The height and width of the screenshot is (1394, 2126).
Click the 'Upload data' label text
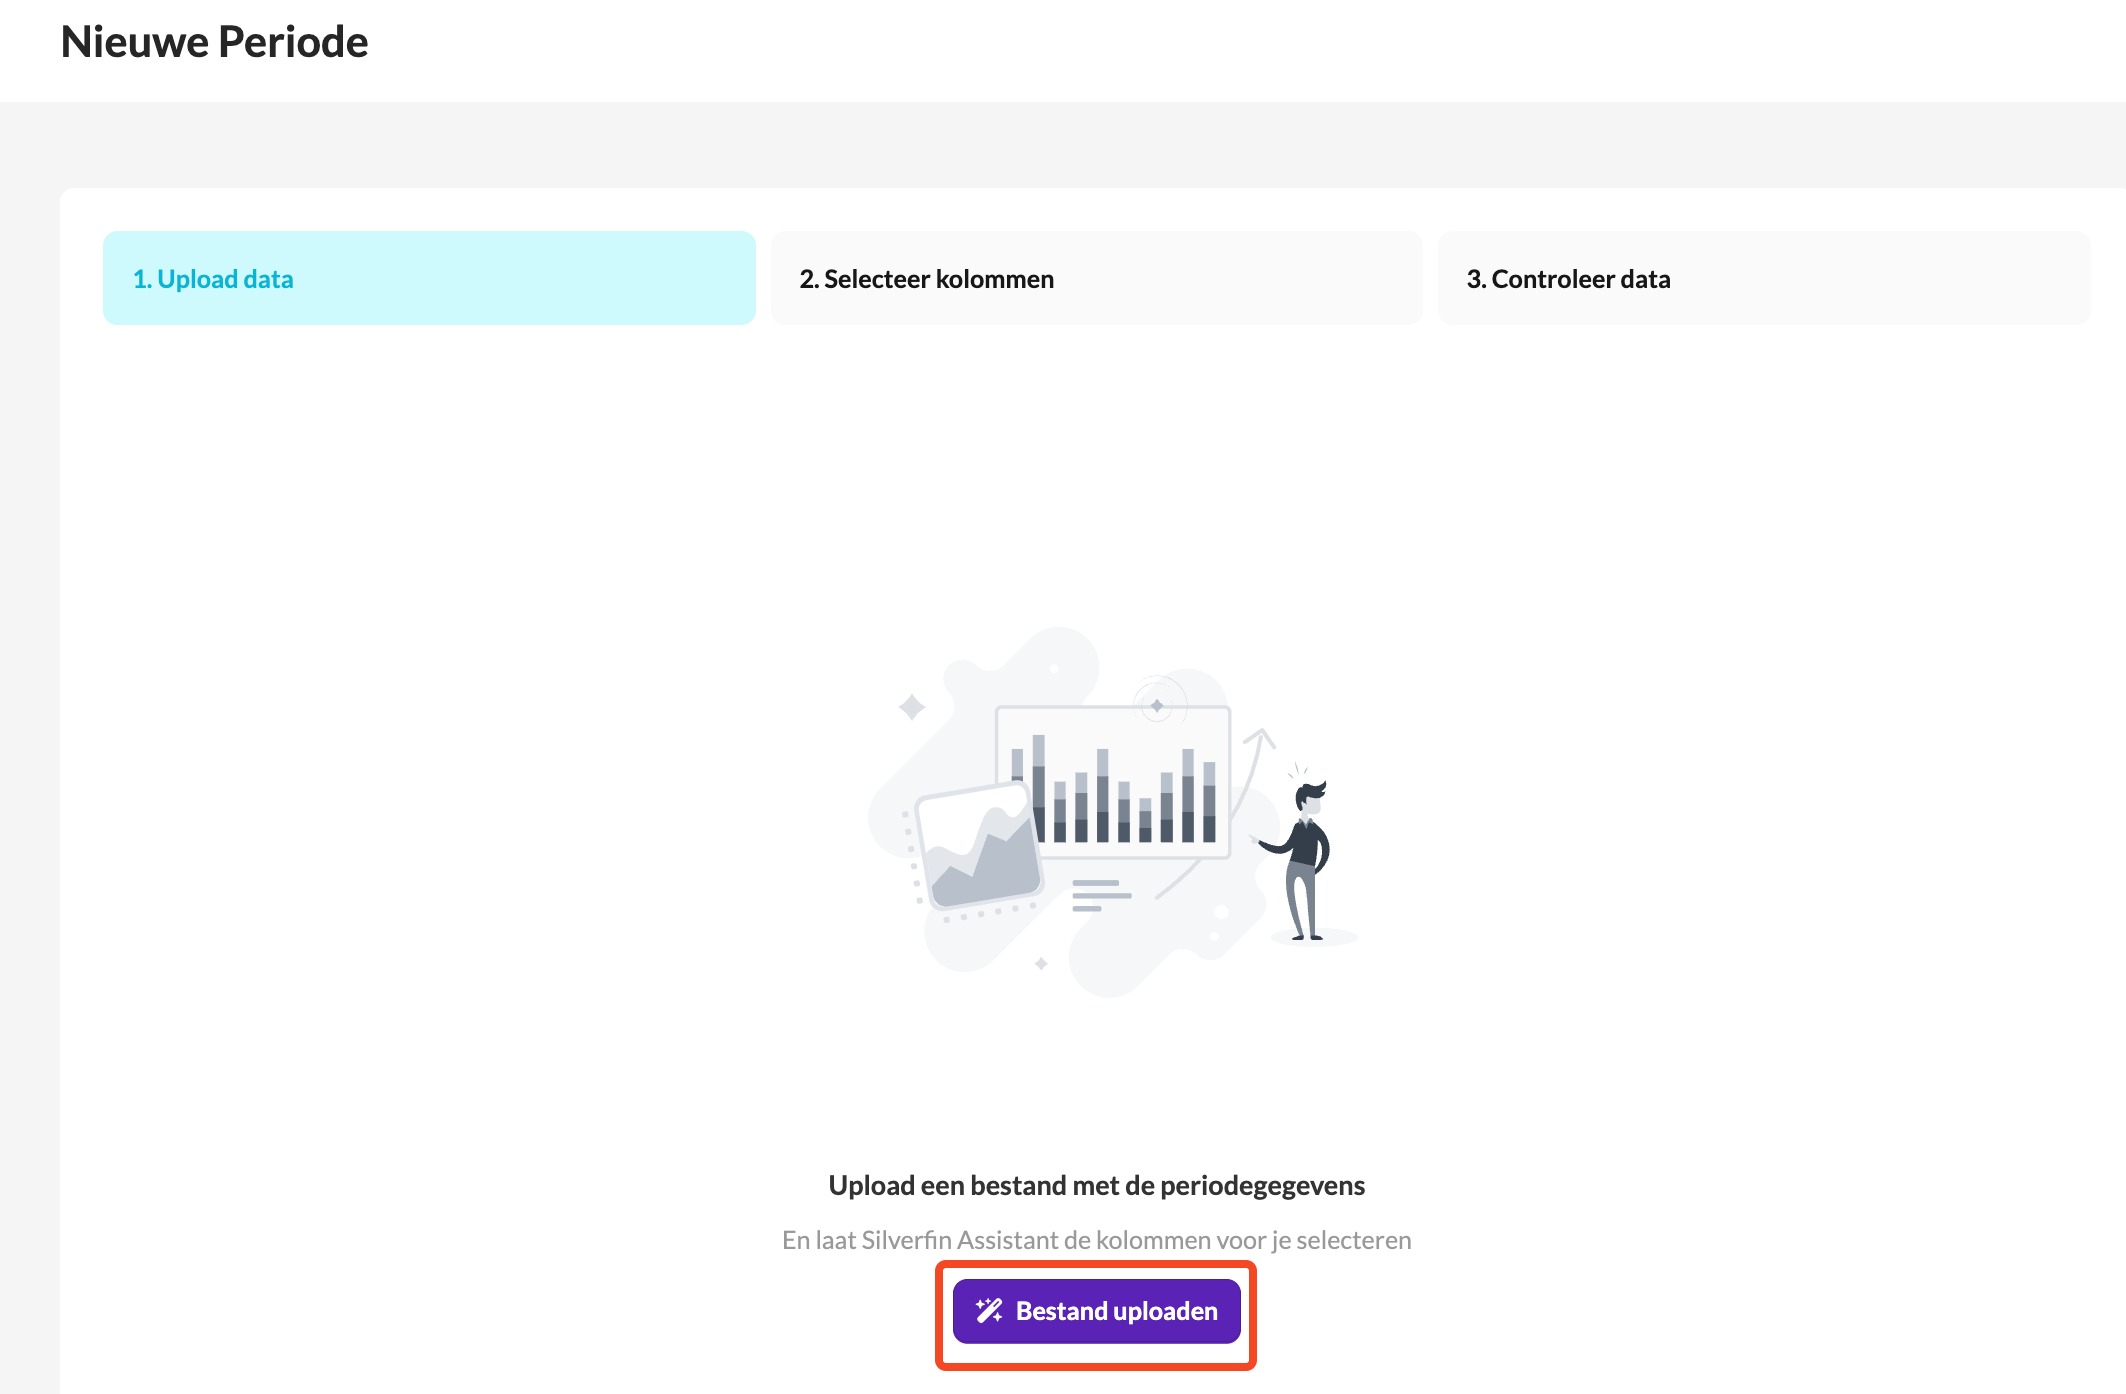tap(225, 279)
